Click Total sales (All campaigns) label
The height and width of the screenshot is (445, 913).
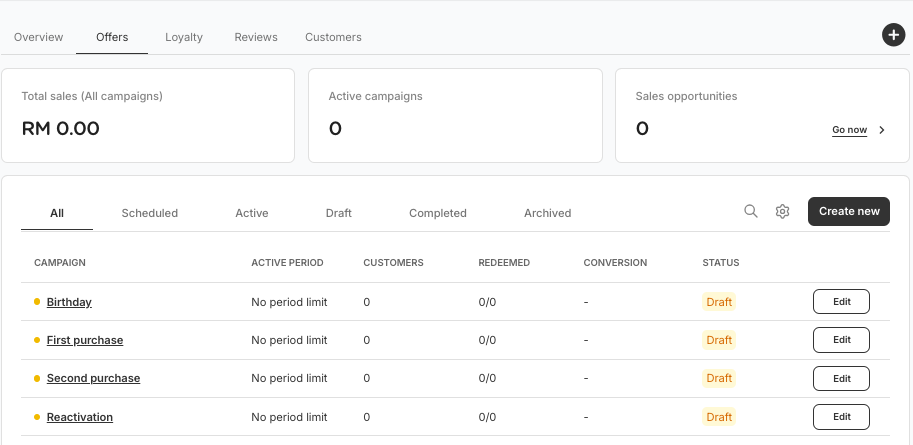coord(92,96)
